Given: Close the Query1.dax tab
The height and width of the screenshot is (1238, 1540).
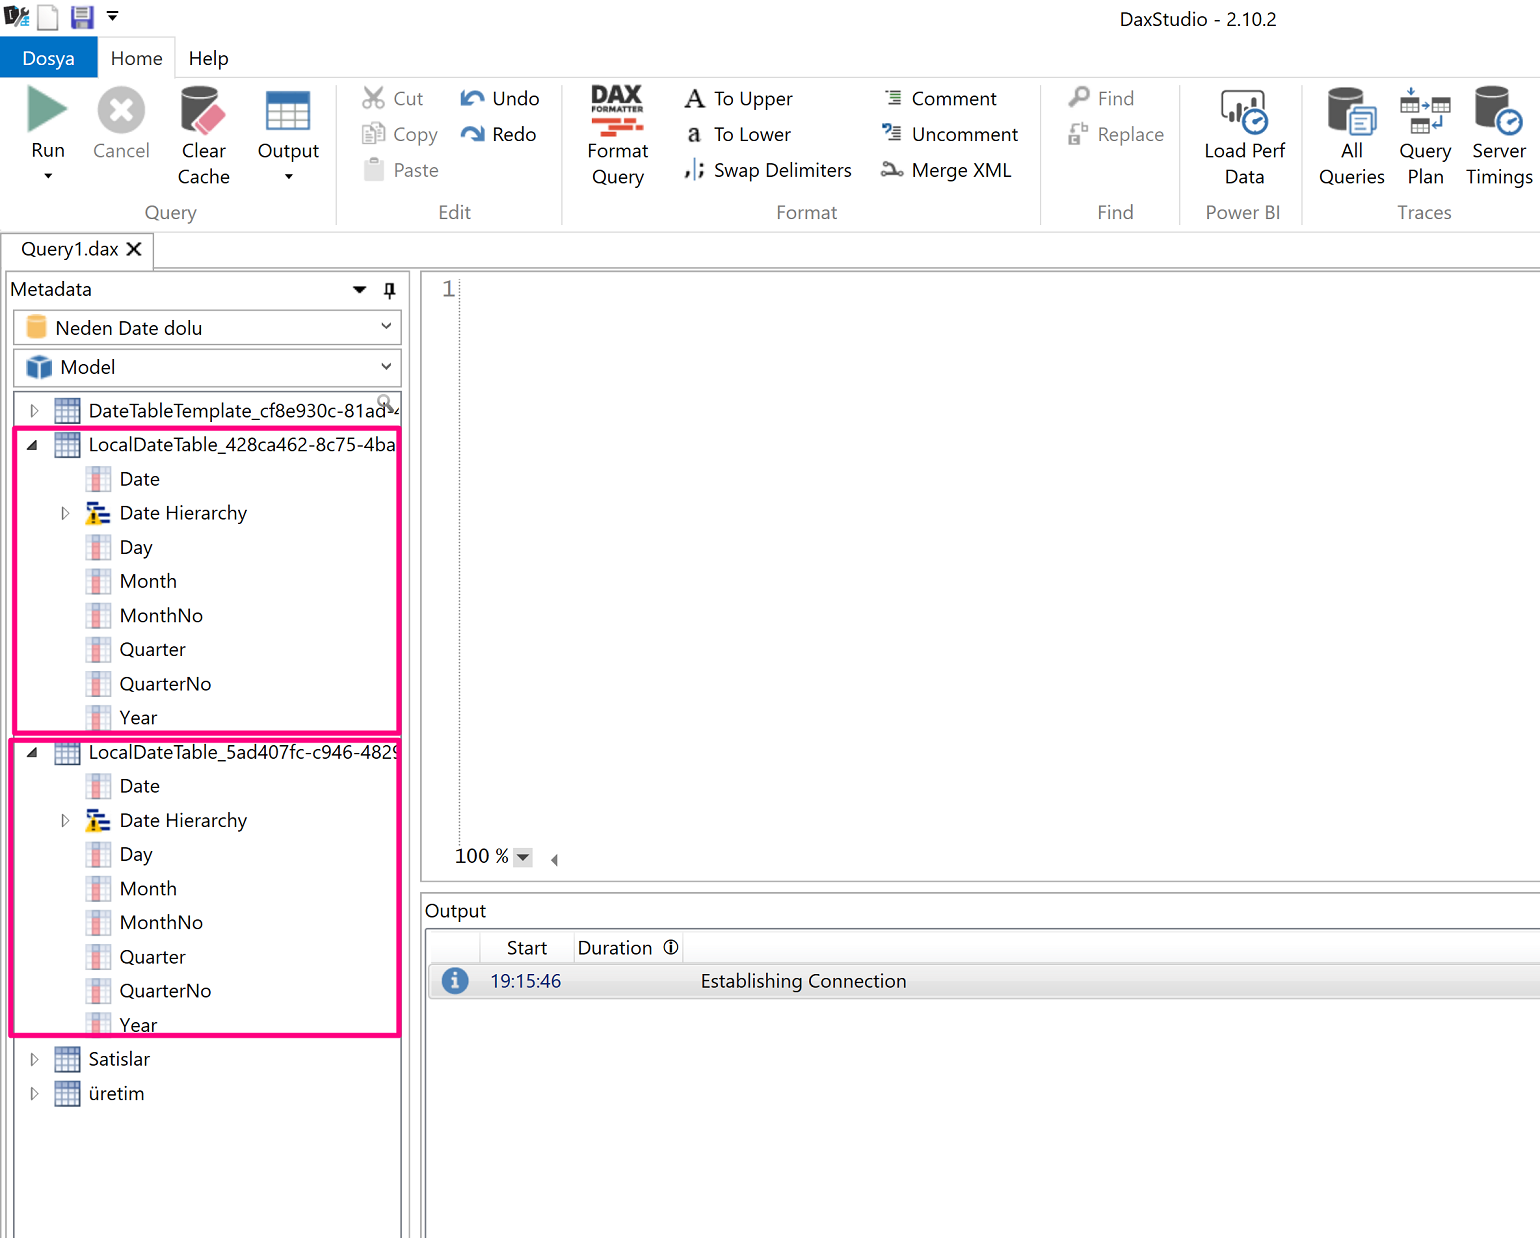Looking at the screenshot, I should (134, 249).
